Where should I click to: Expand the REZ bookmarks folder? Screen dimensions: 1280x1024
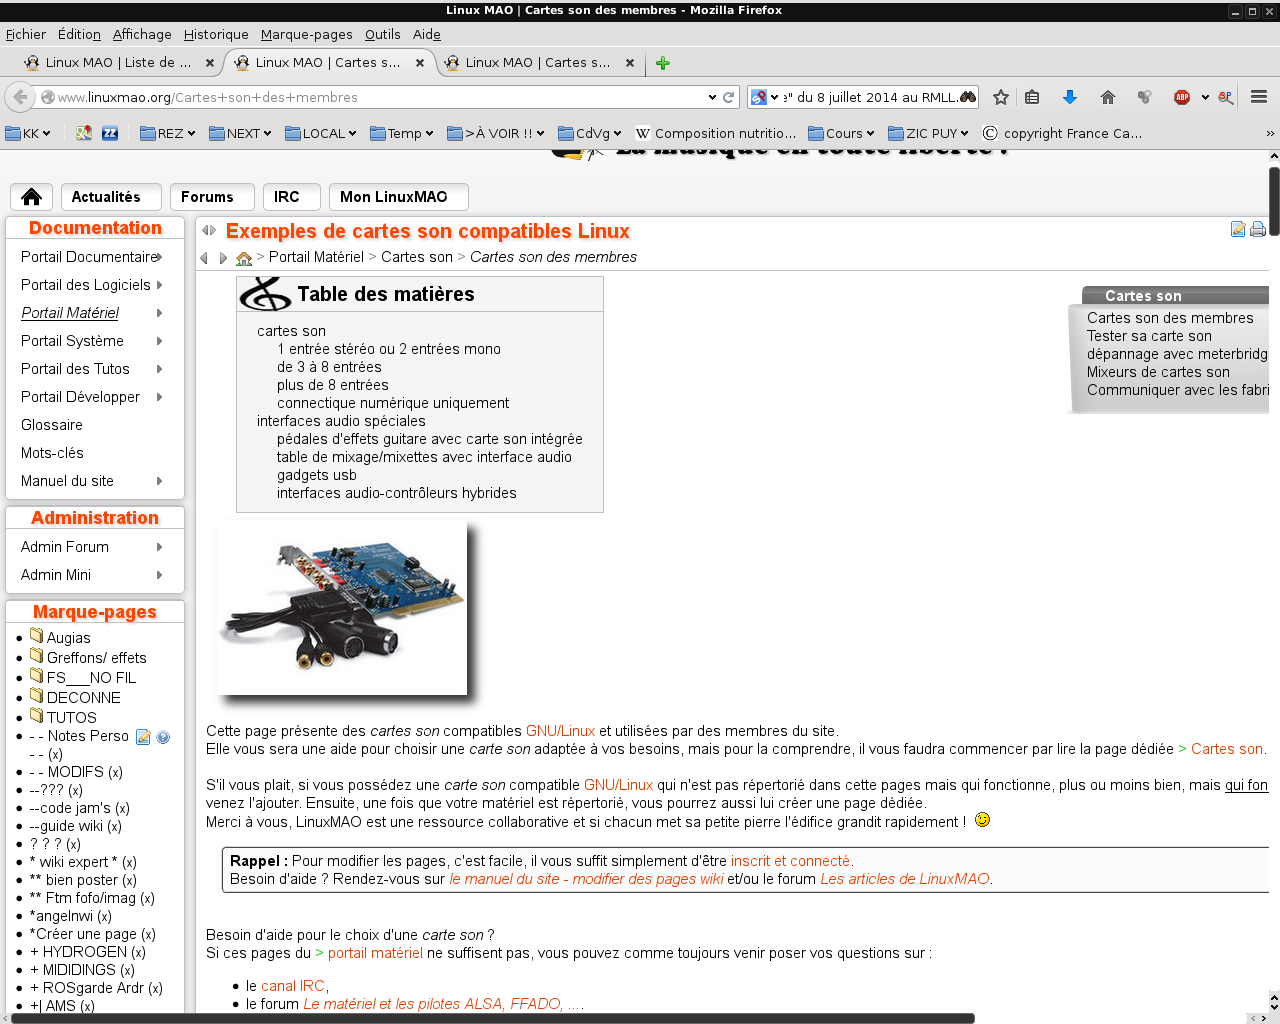tap(167, 133)
